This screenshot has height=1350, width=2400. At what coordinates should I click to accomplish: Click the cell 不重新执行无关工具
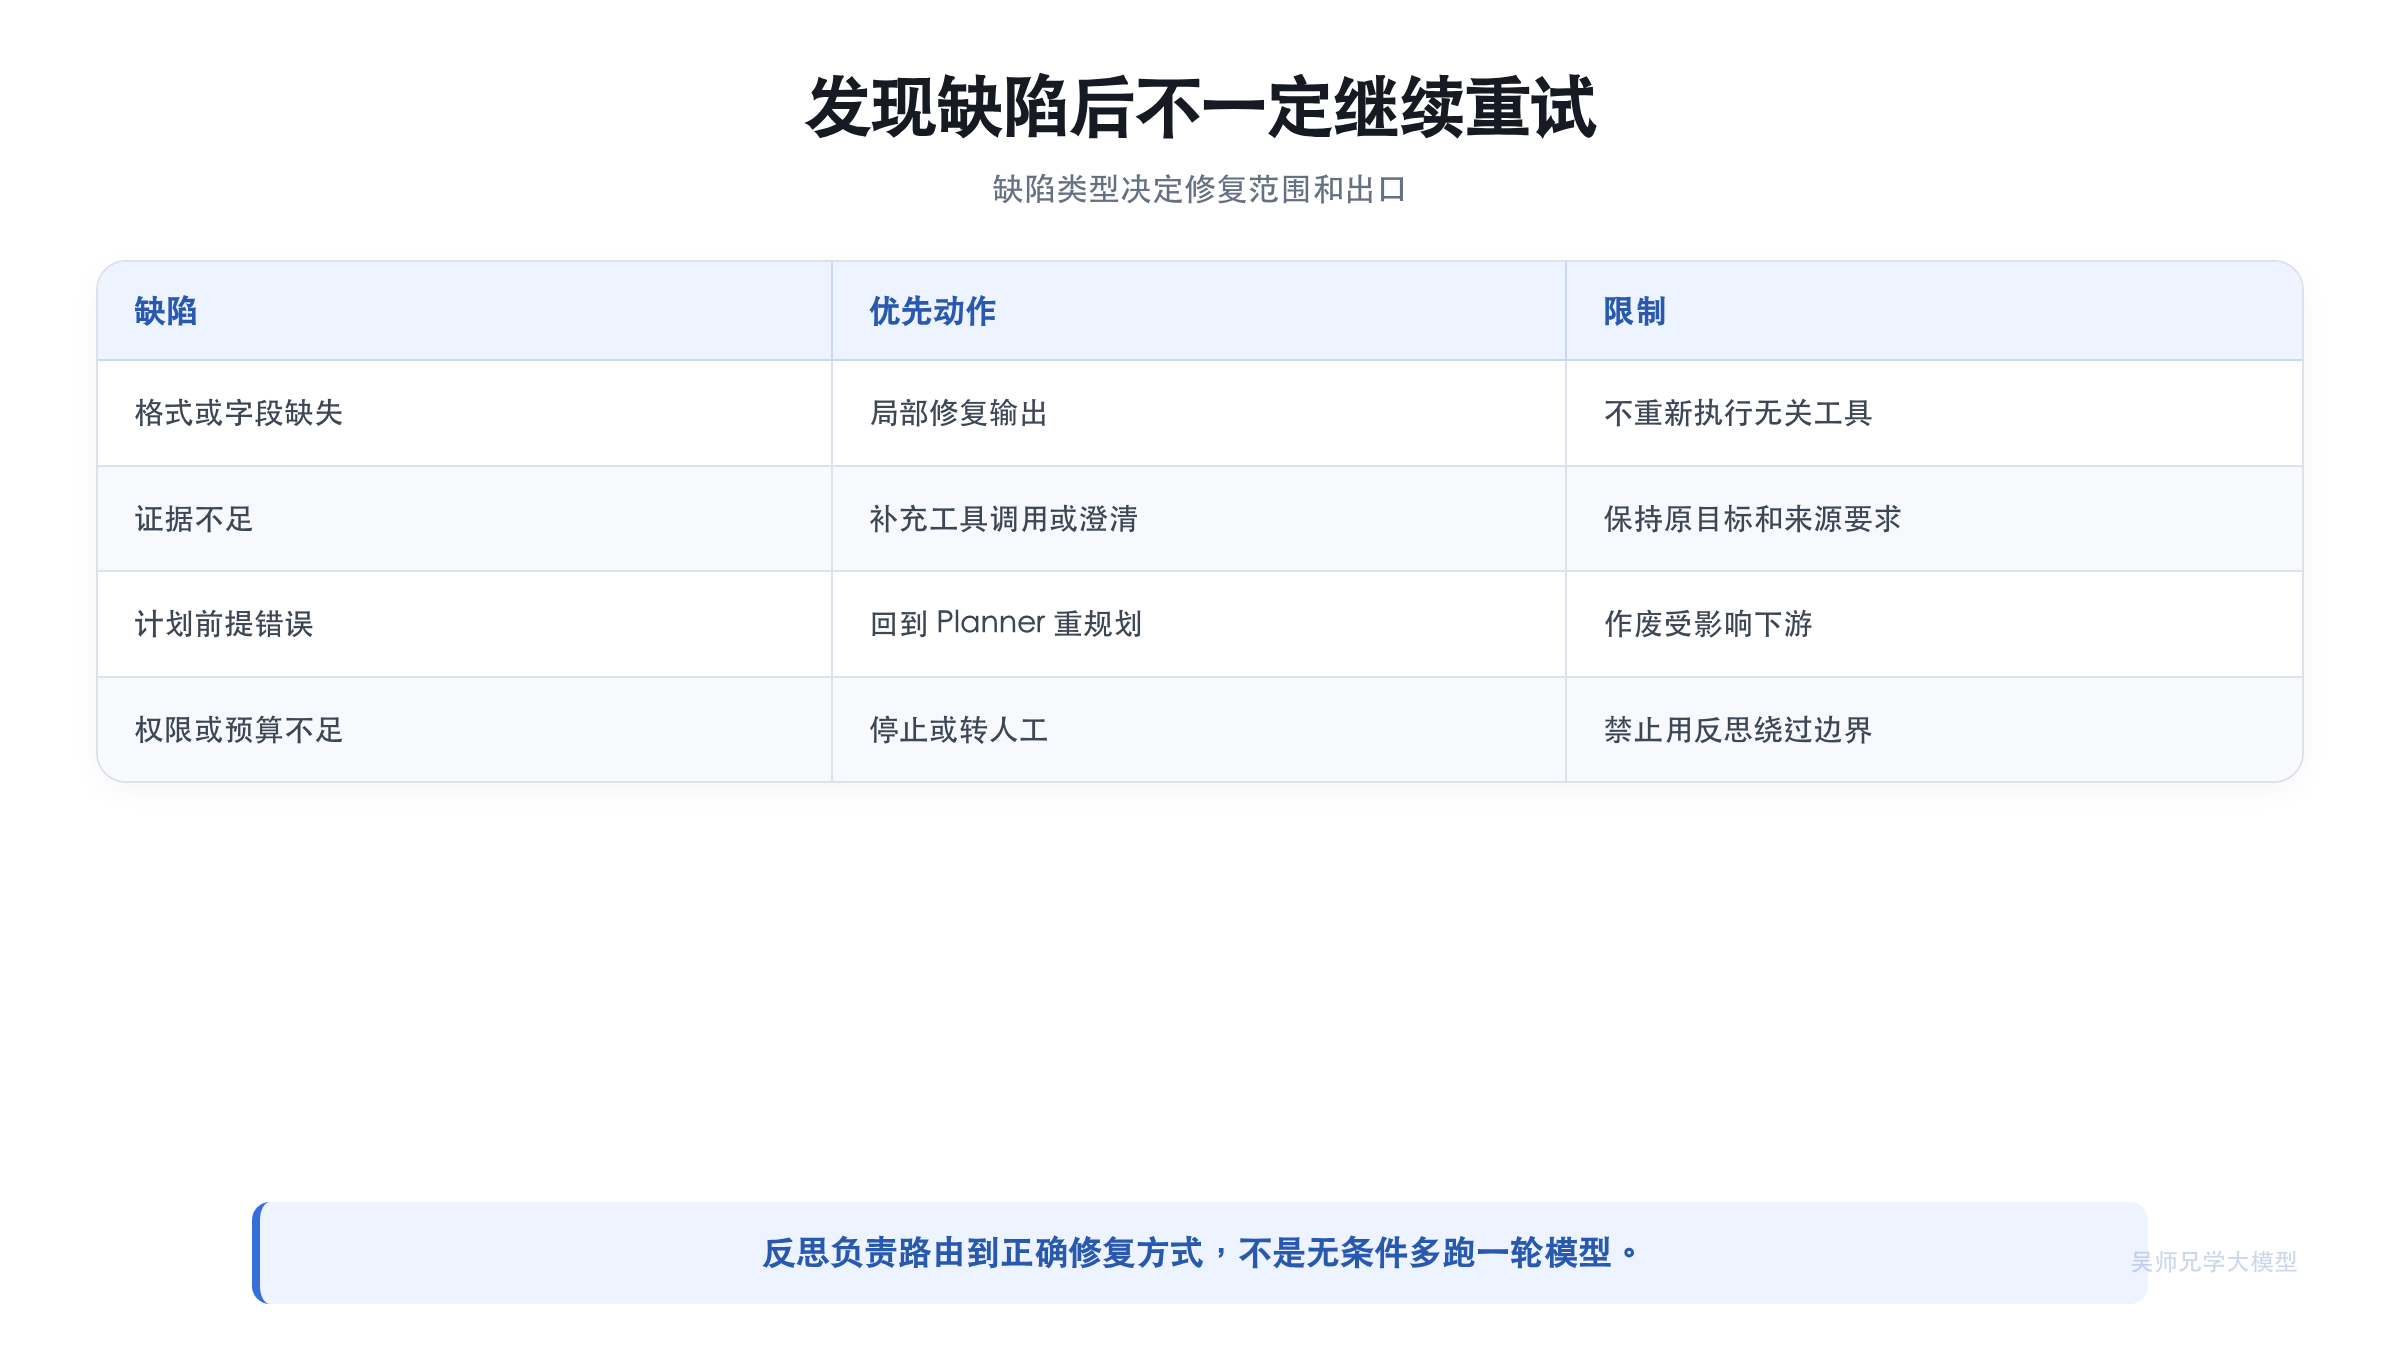tap(1934, 413)
